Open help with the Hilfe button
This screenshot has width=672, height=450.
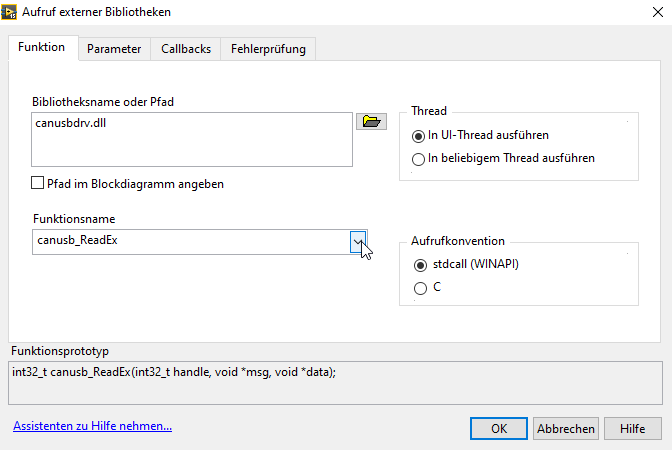[632, 428]
